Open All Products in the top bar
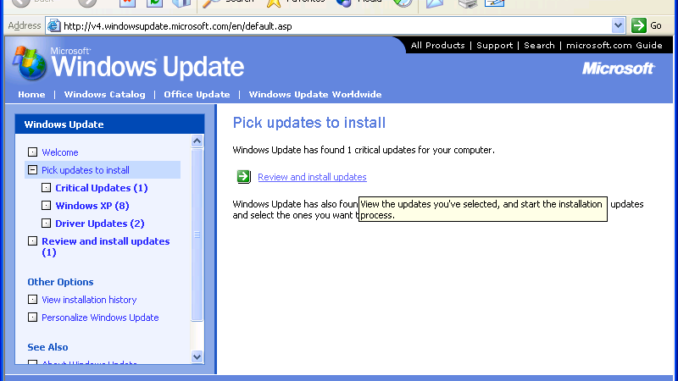Viewport: 678px width, 381px height. 438,45
